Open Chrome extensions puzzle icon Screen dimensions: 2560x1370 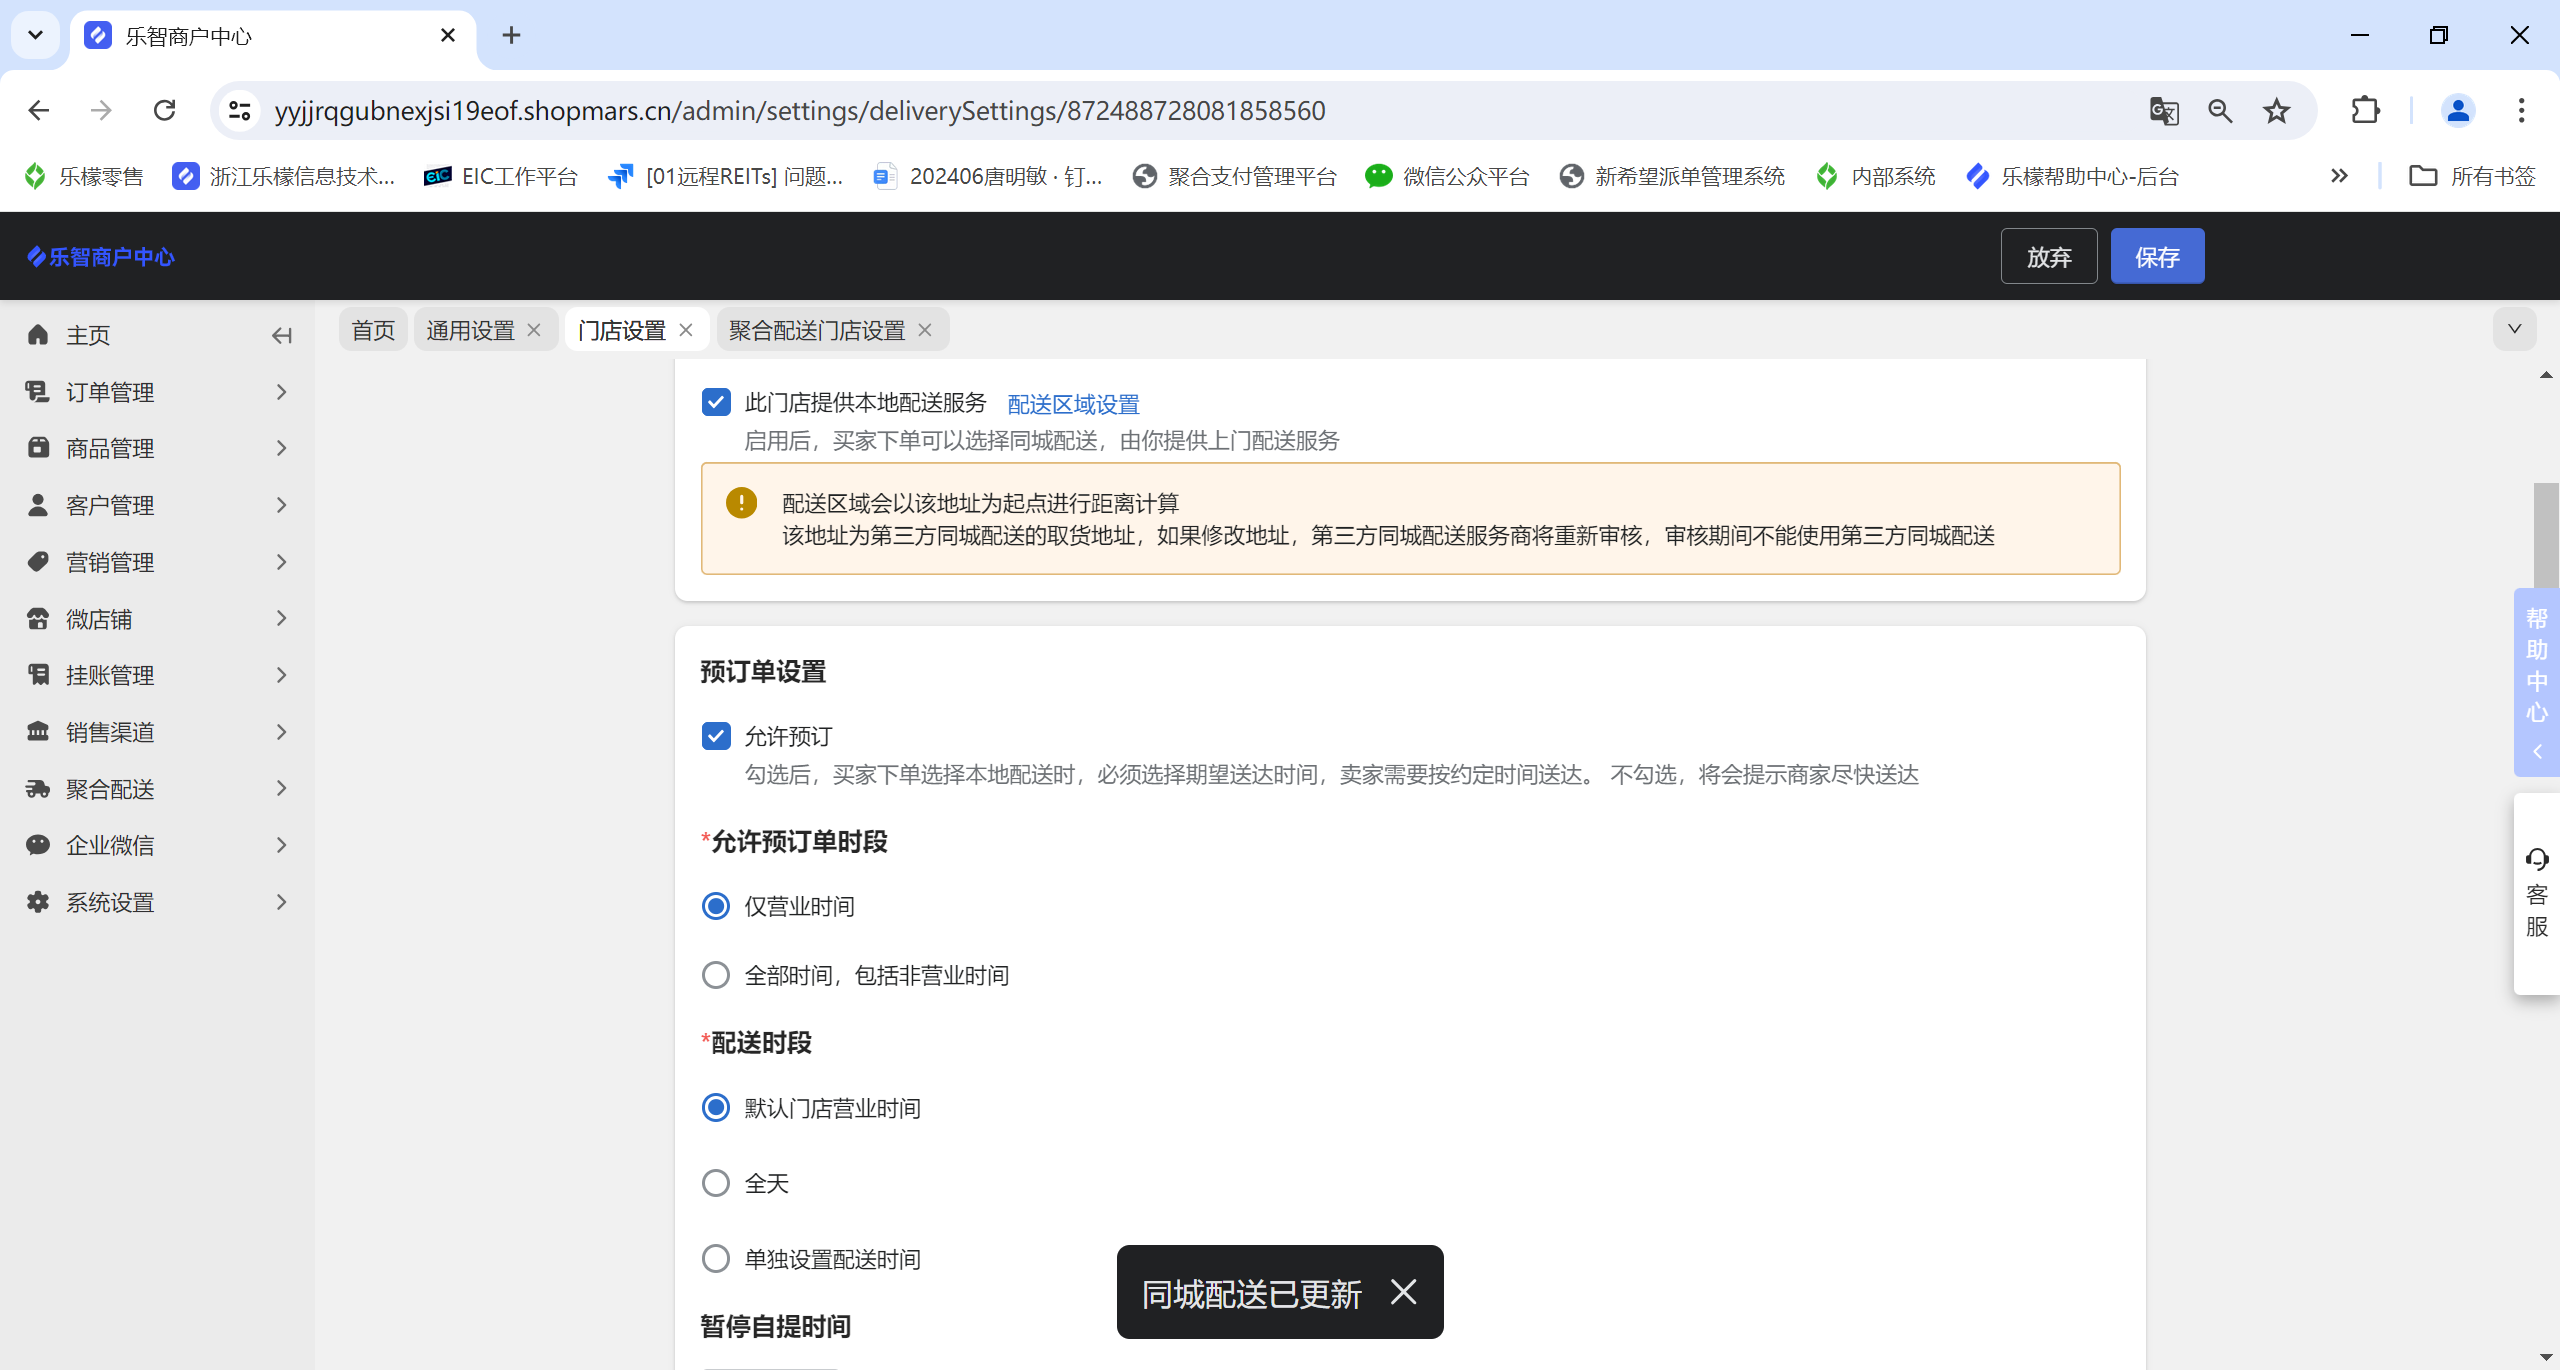click(x=2365, y=110)
